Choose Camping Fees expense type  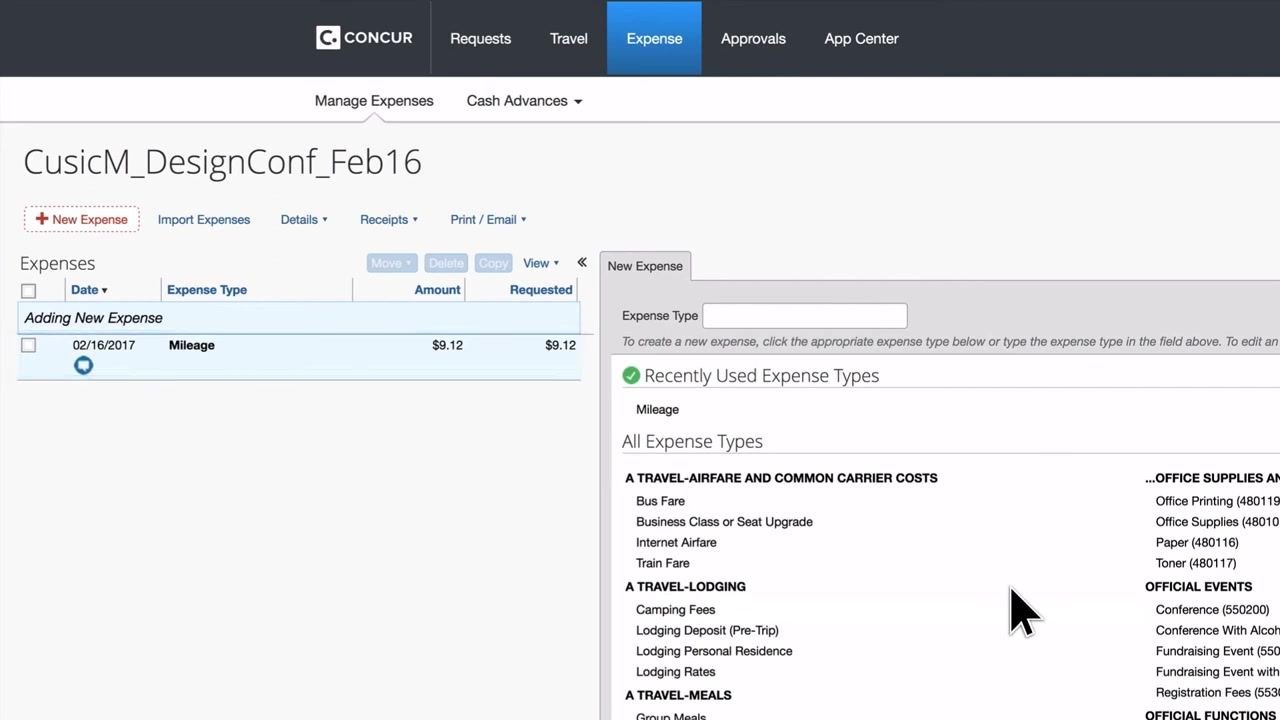point(675,610)
